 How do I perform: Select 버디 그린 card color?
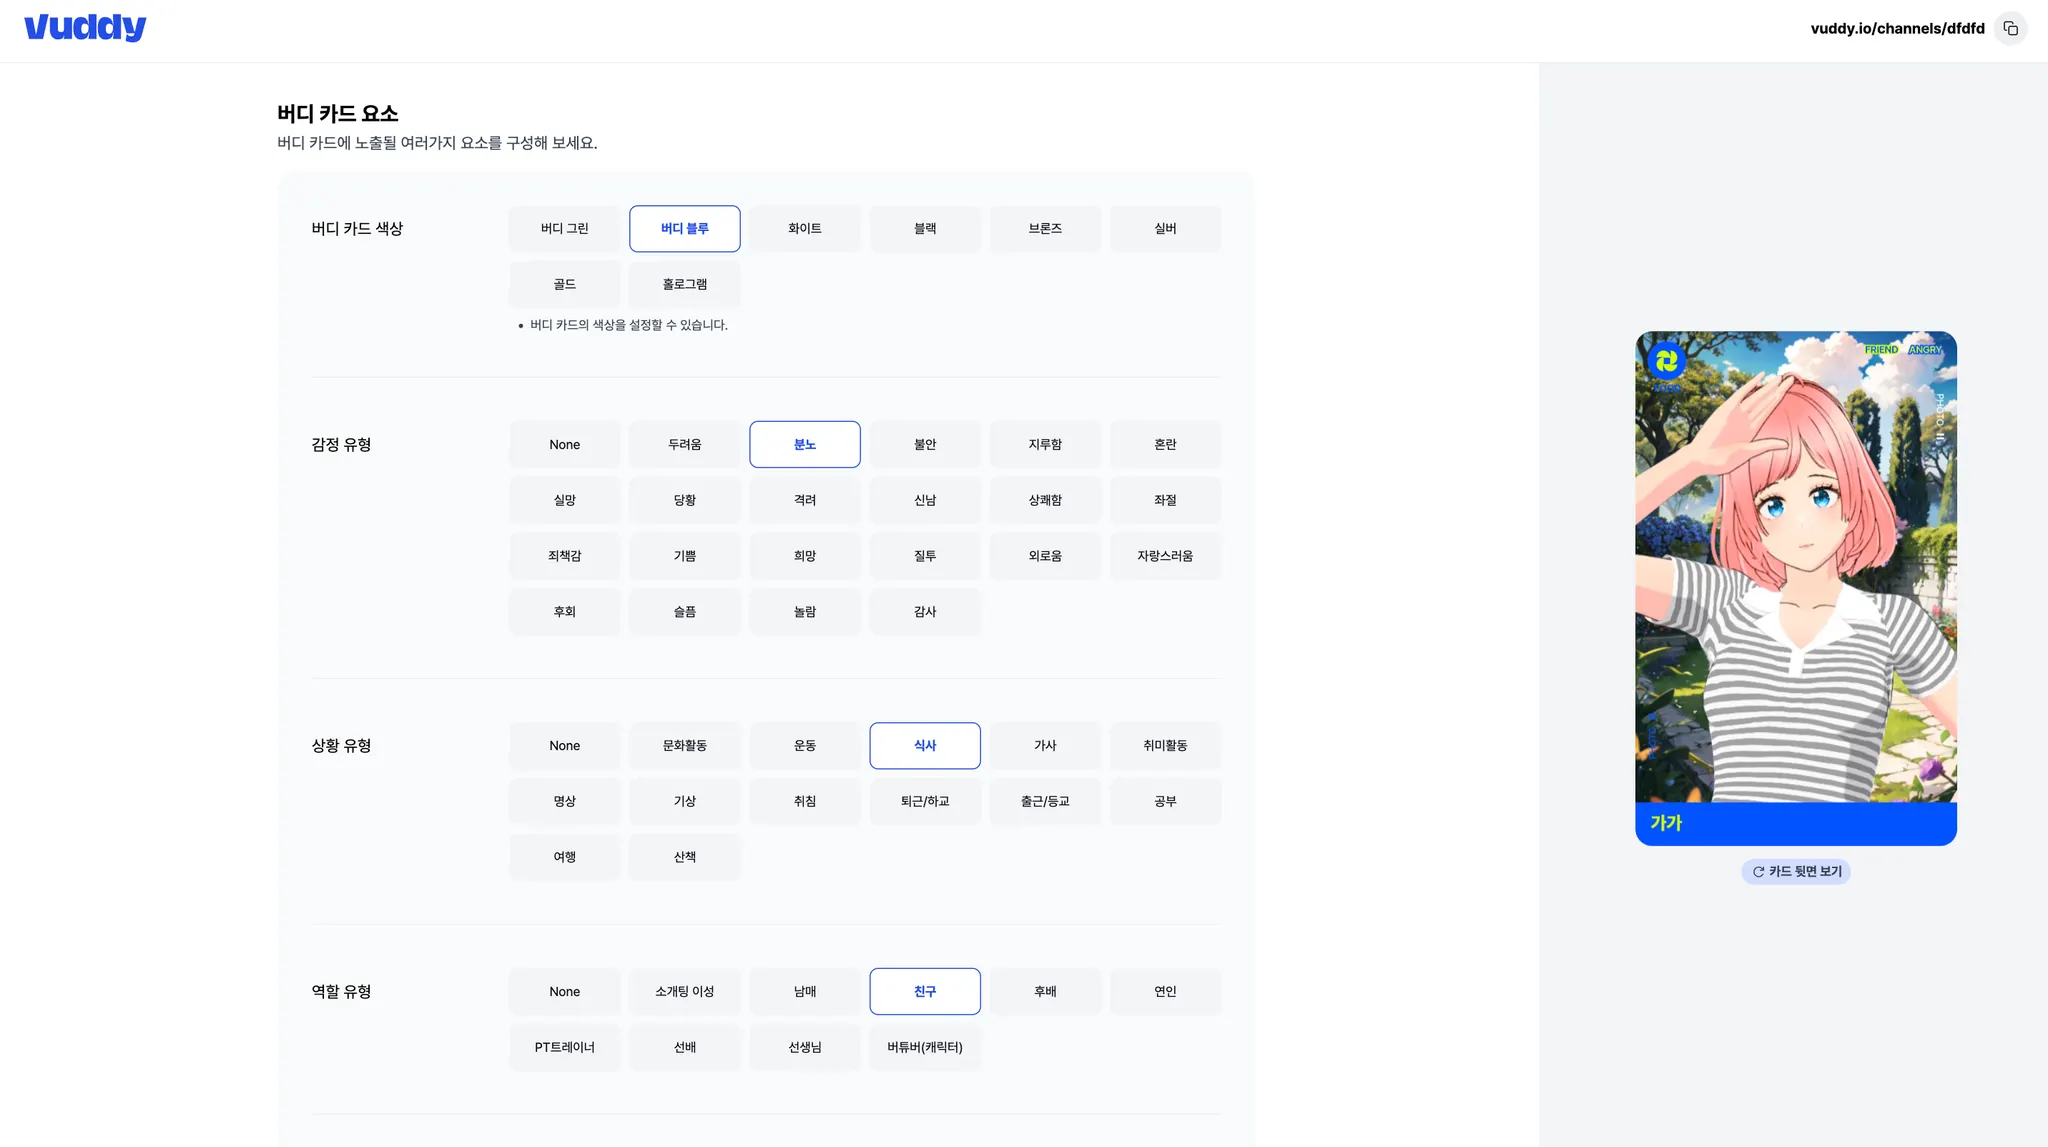(x=564, y=229)
